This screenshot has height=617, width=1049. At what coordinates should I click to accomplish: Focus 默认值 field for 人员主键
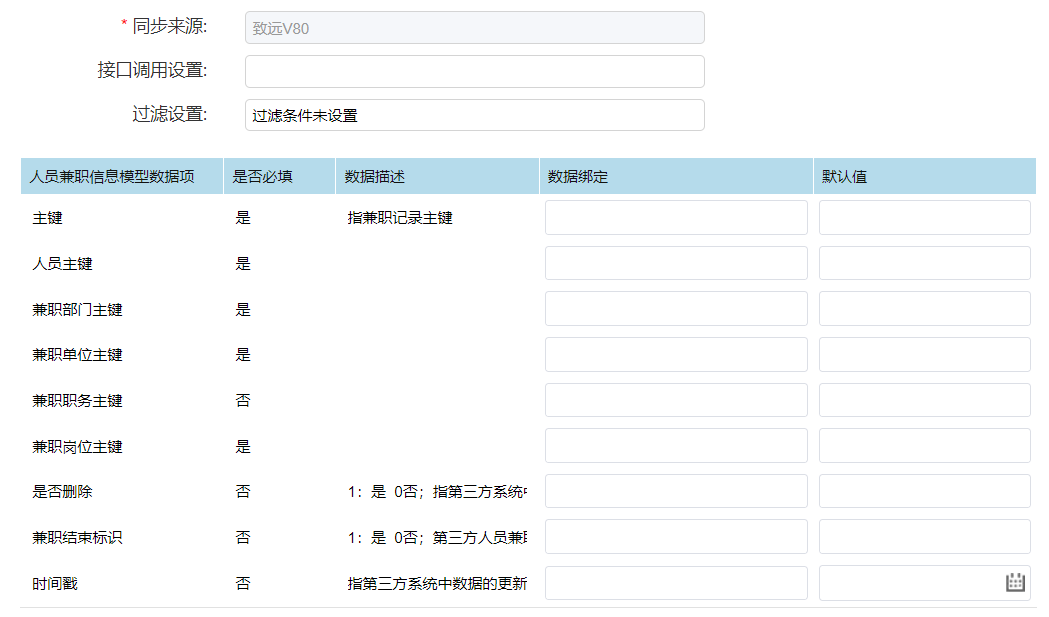(924, 263)
